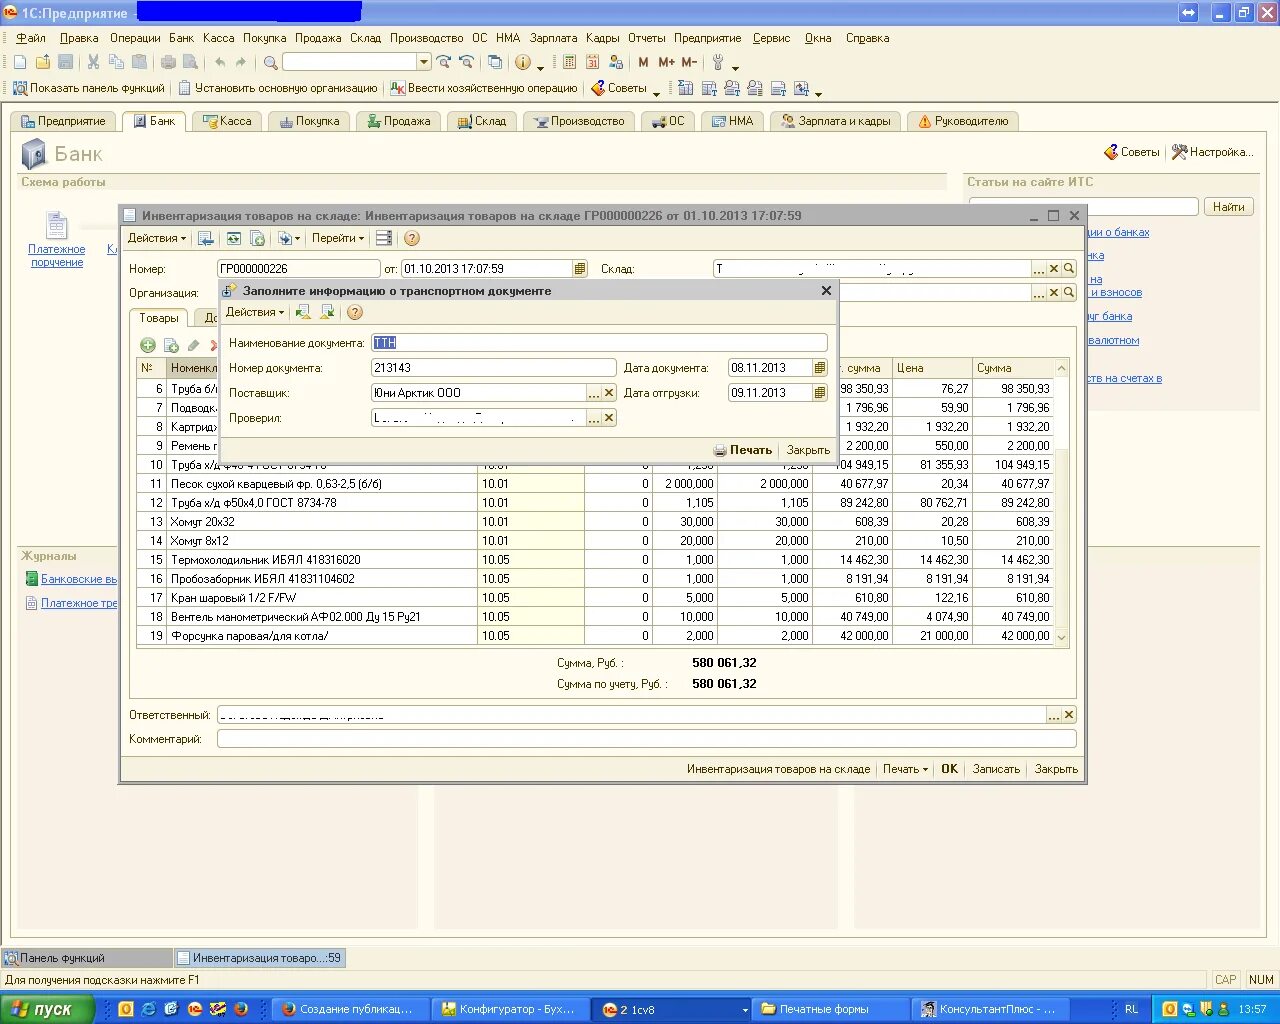1280x1024 pixels.
Task: Click the wrench tools icon in toolbar
Action: pos(718,62)
